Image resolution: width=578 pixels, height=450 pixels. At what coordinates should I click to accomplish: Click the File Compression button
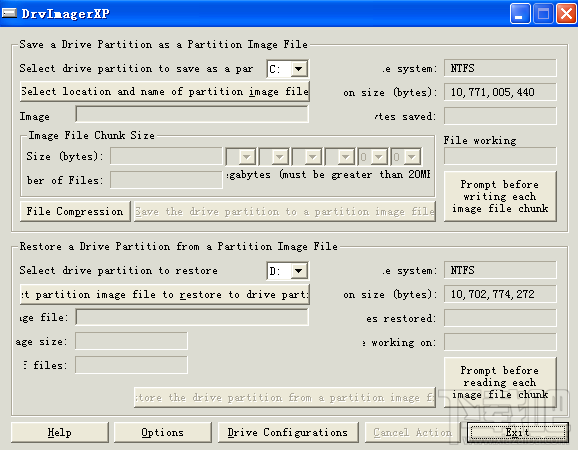(75, 212)
